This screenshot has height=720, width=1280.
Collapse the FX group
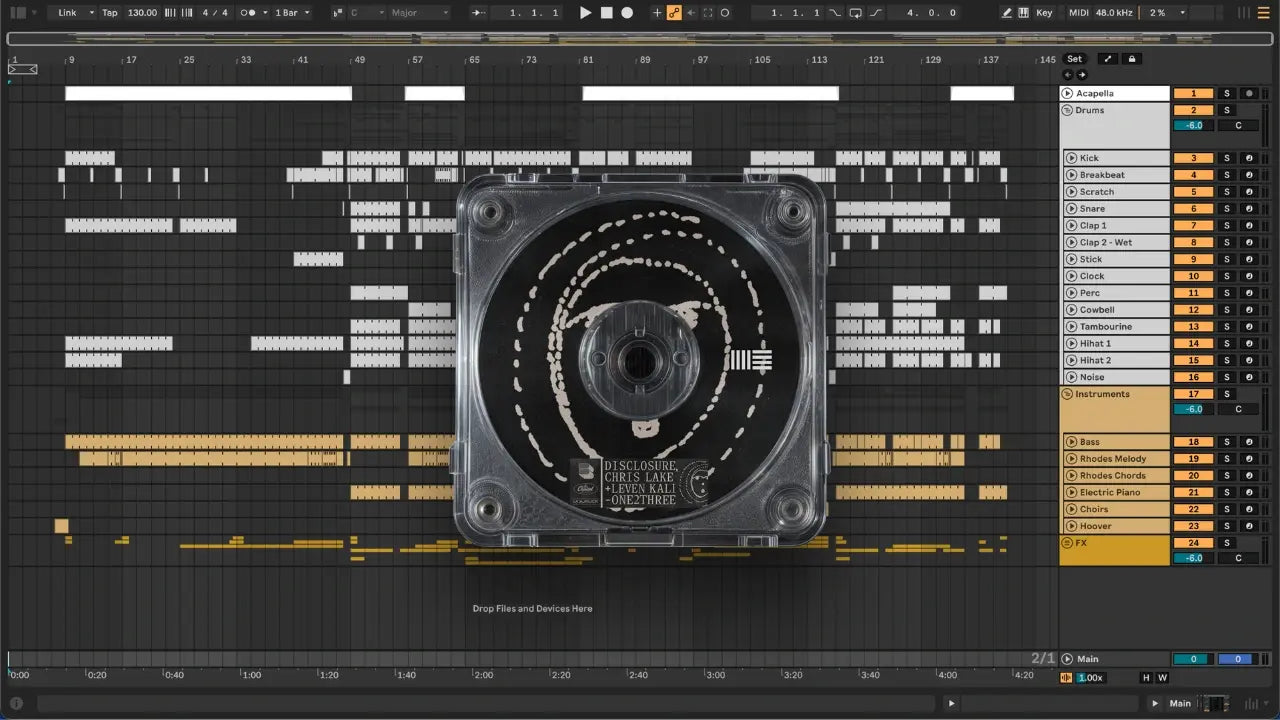(1067, 543)
